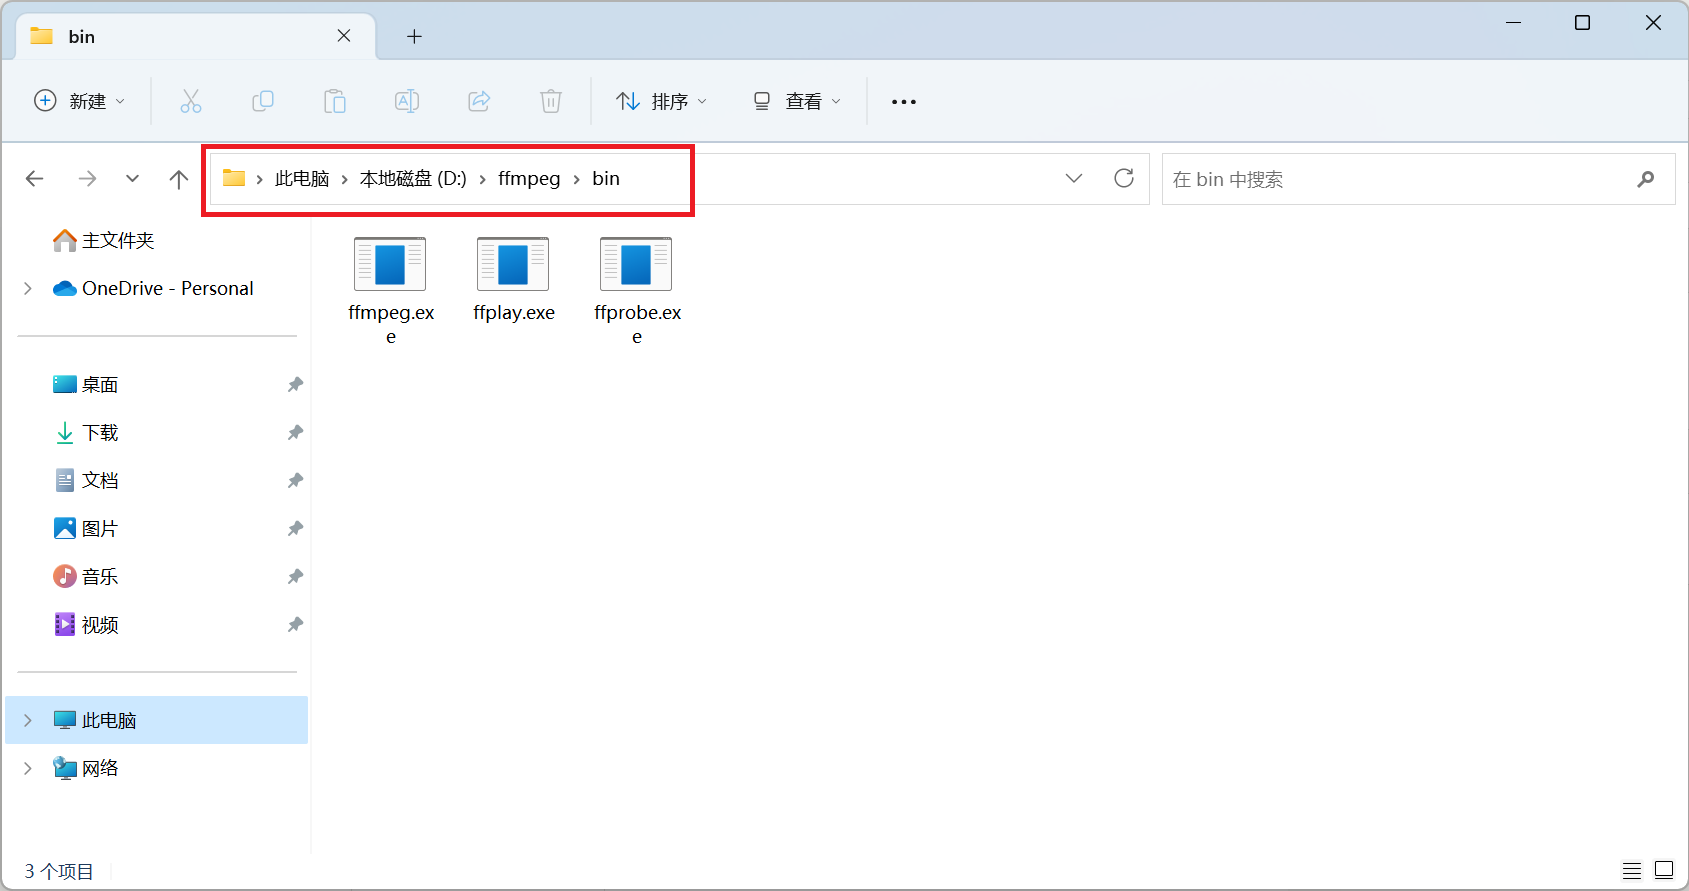Screen dimensions: 1689x891
Task: Open the 新建 (New) menu
Action: tap(80, 101)
